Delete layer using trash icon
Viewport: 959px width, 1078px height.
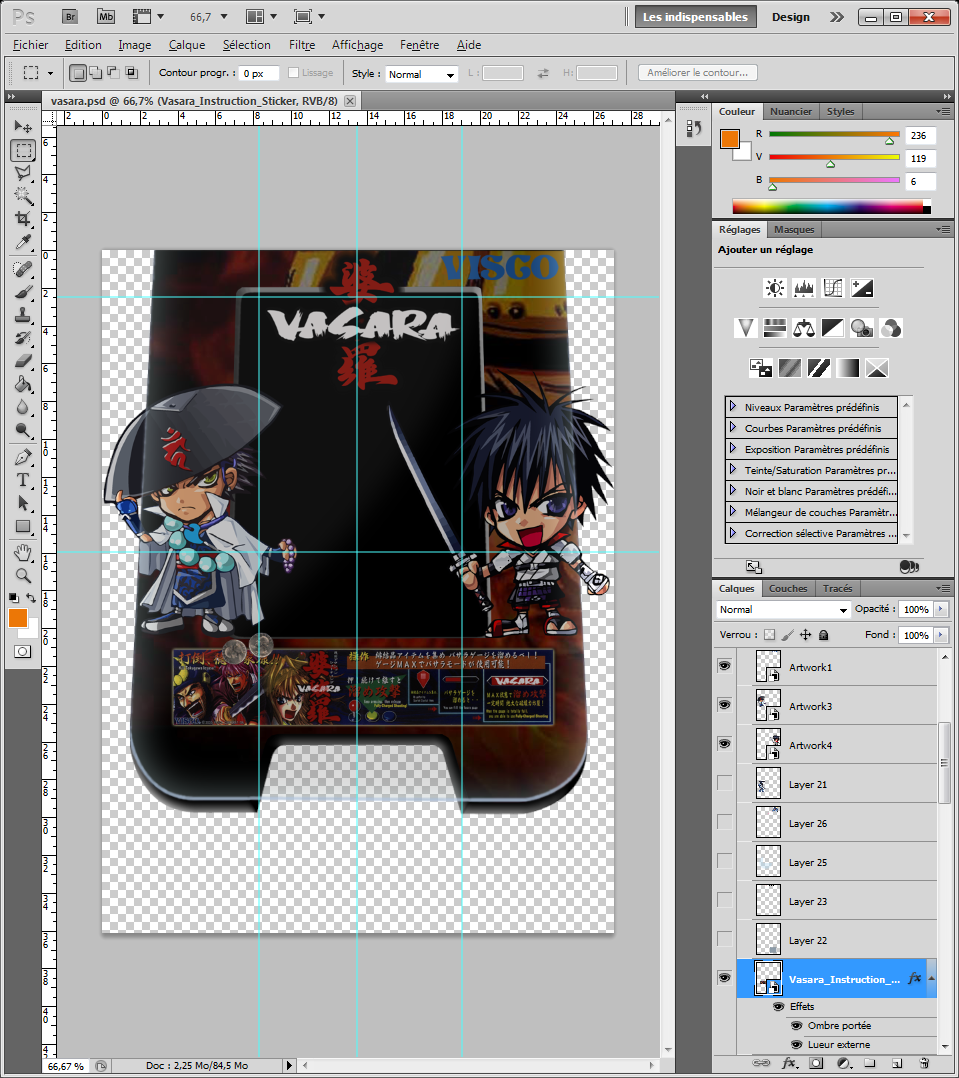tap(924, 1063)
